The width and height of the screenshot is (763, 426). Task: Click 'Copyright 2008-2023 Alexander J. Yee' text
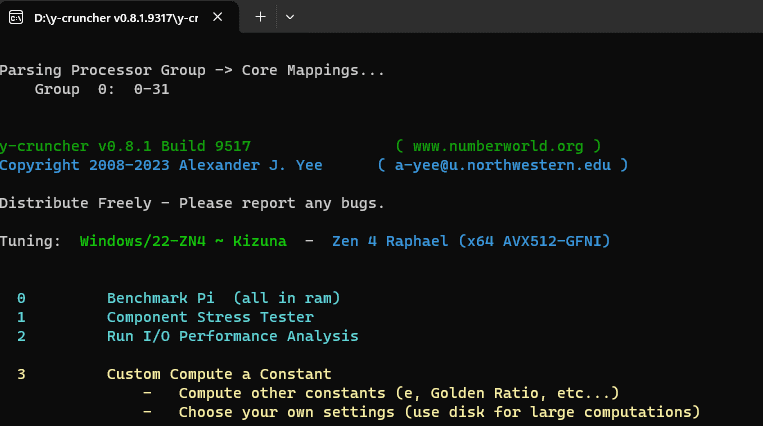click(x=161, y=165)
